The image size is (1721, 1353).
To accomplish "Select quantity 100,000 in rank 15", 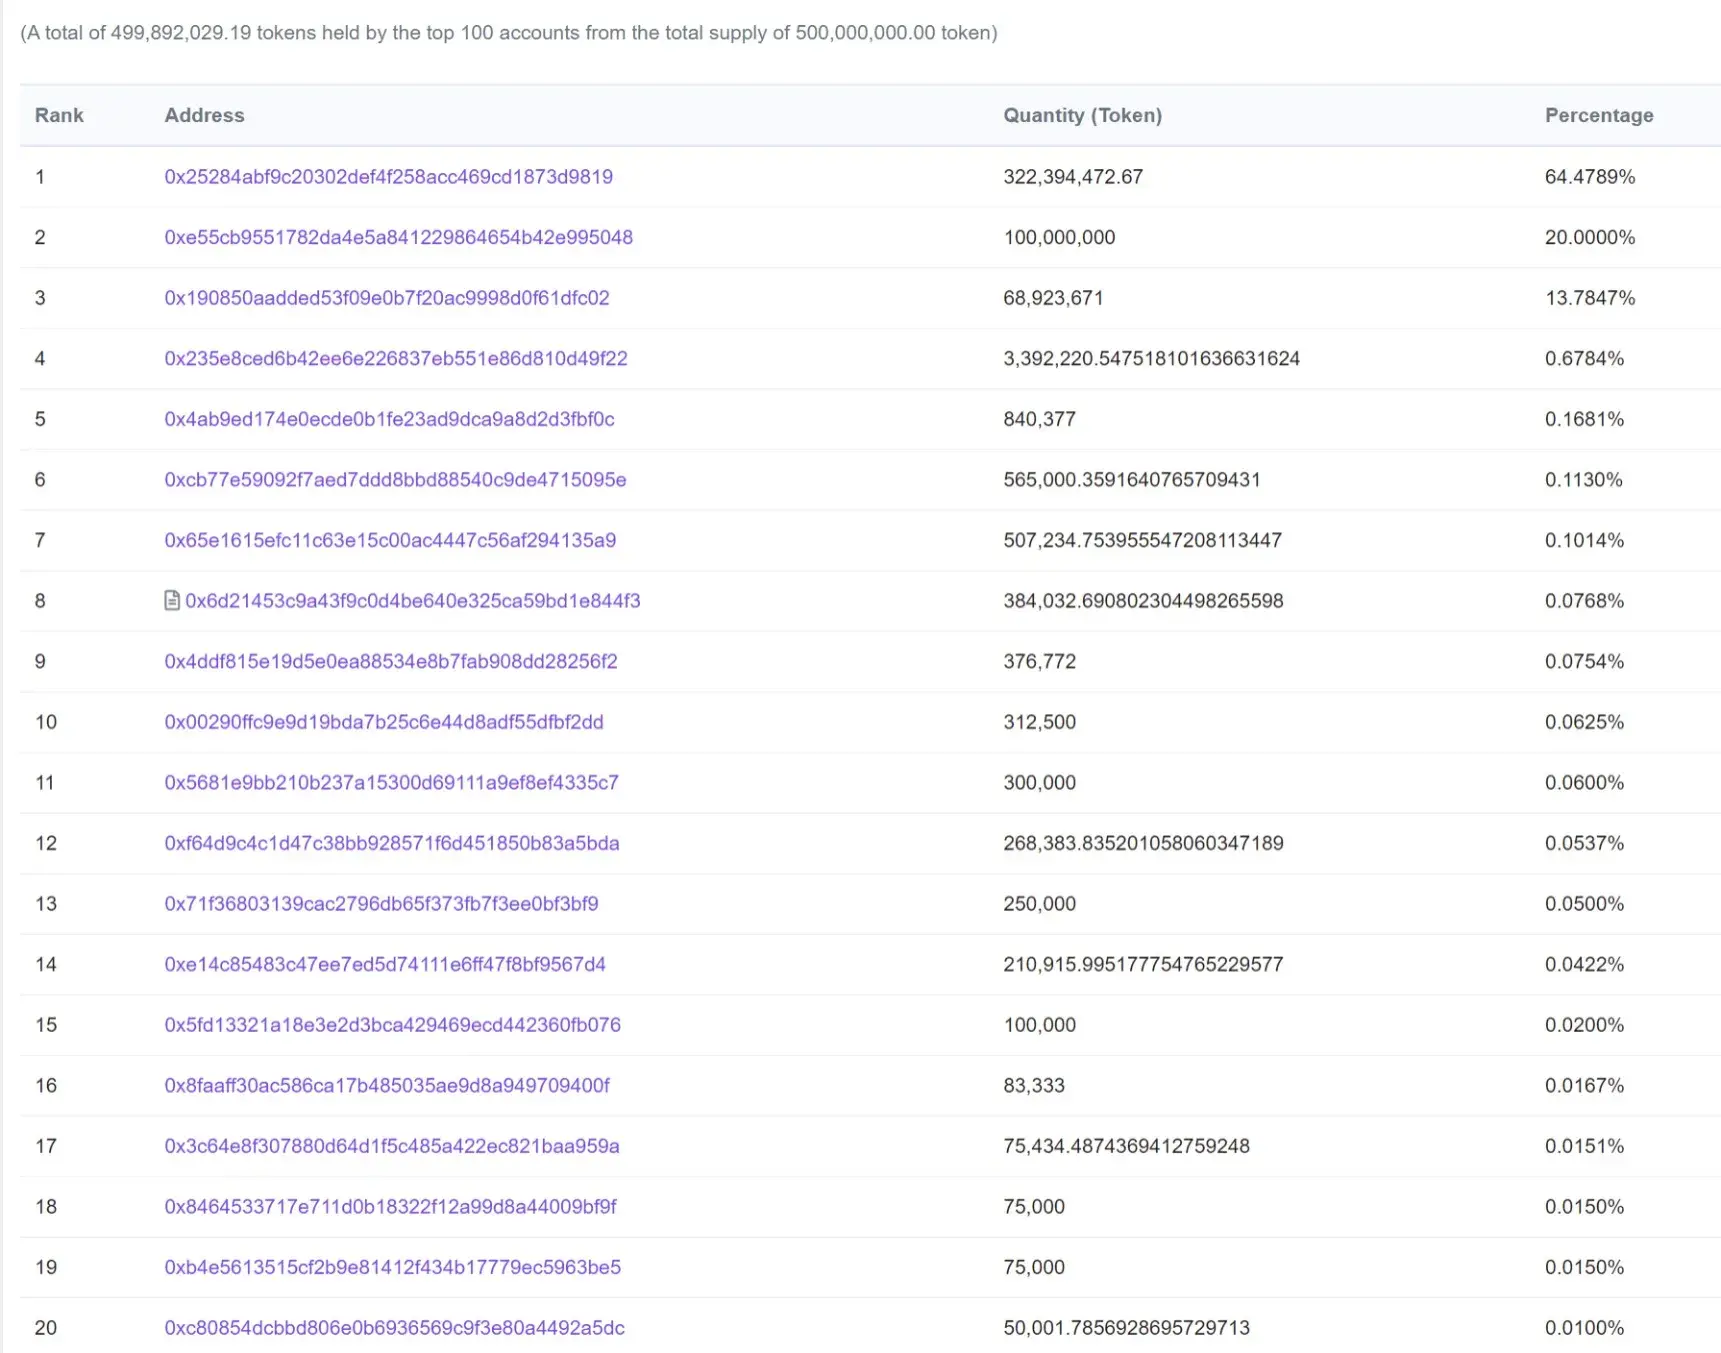I will click(1039, 1024).
